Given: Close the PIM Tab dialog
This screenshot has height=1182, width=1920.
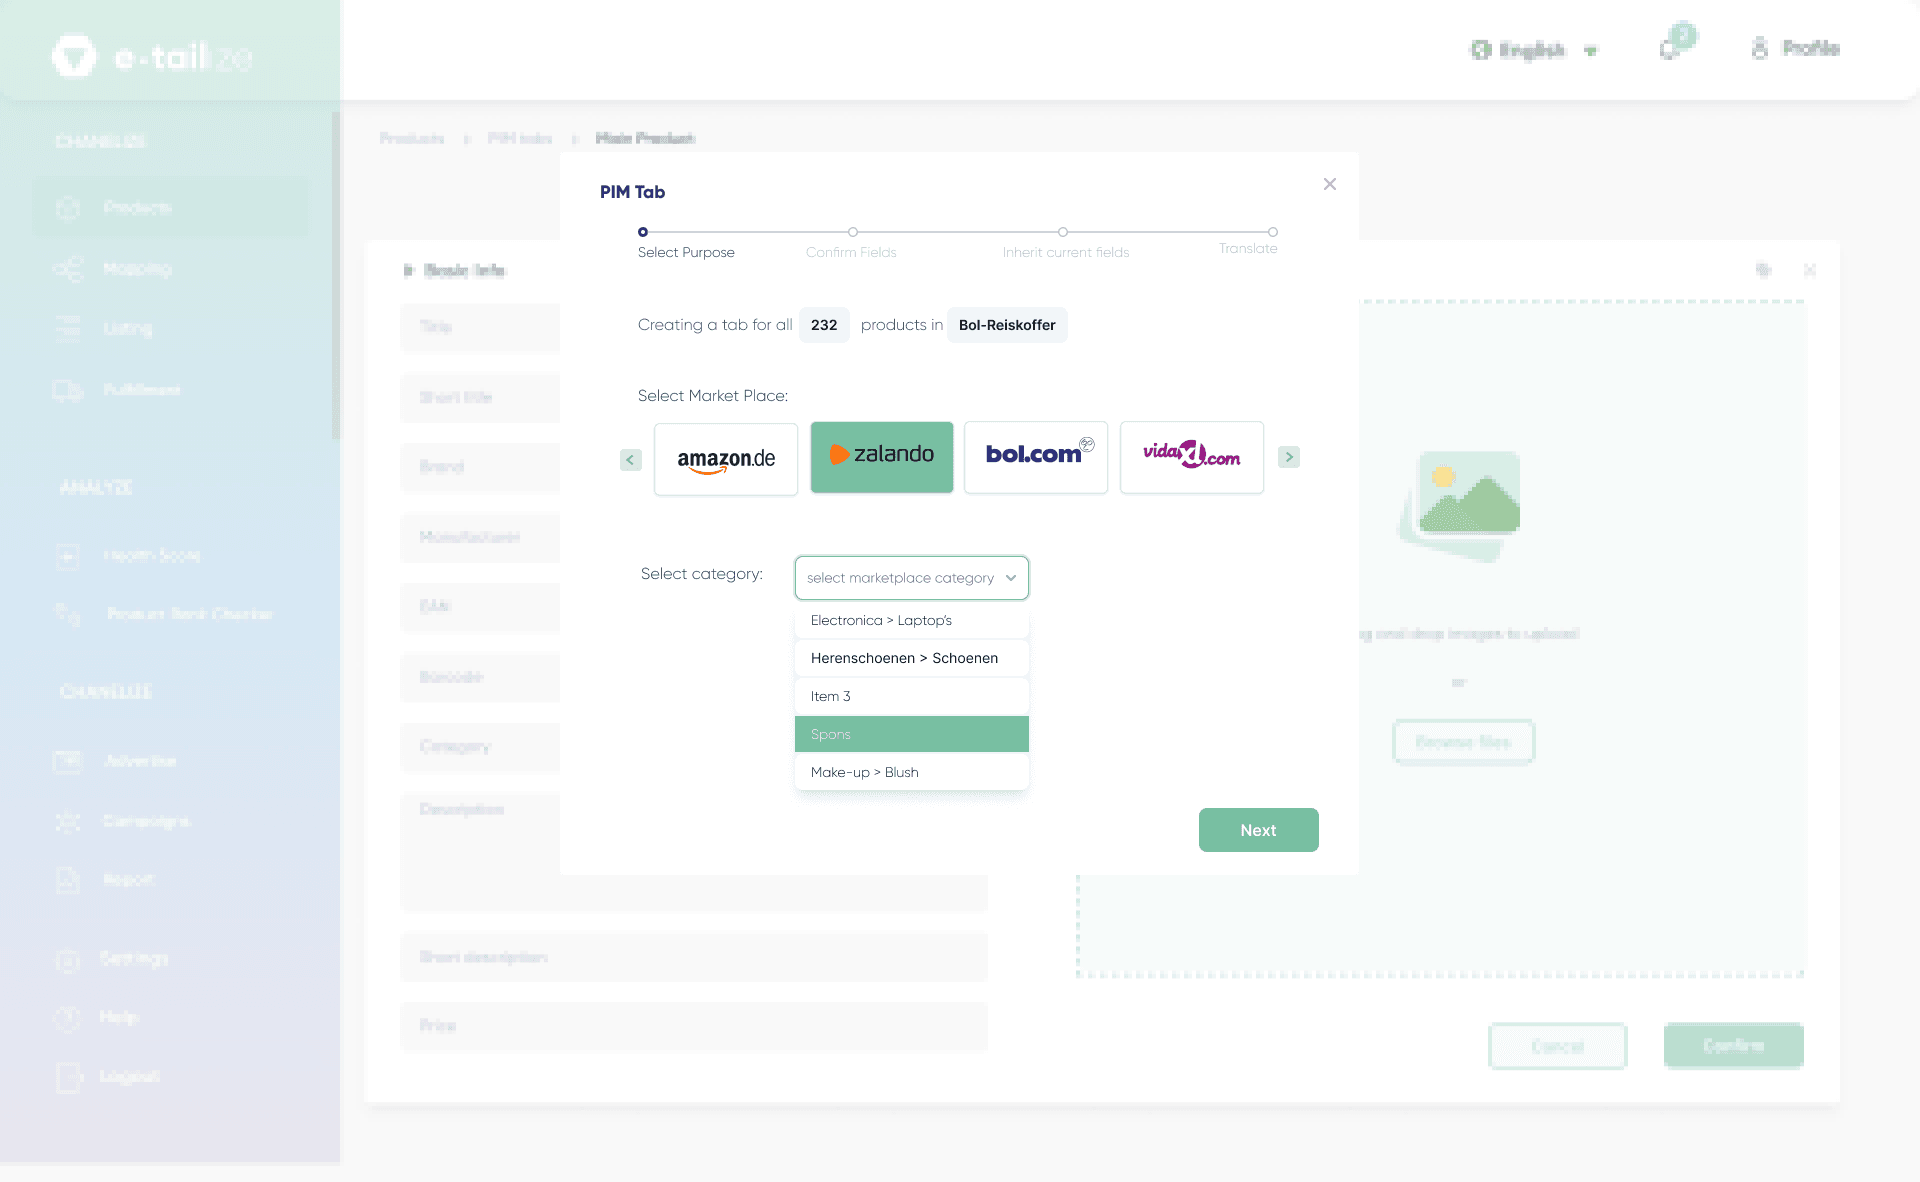Looking at the screenshot, I should pos(1329,184).
